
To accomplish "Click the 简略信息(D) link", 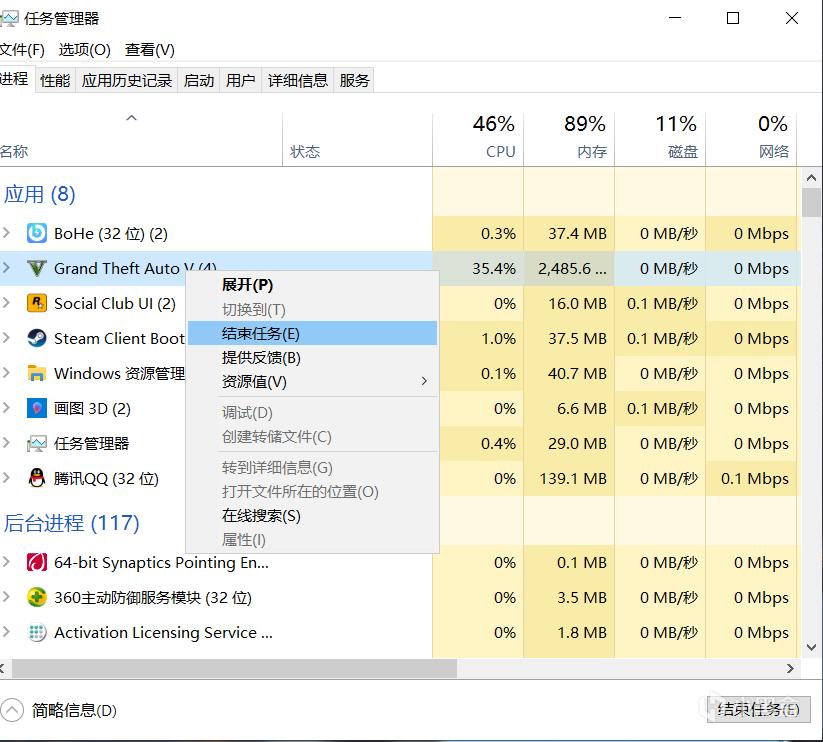I will [74, 711].
